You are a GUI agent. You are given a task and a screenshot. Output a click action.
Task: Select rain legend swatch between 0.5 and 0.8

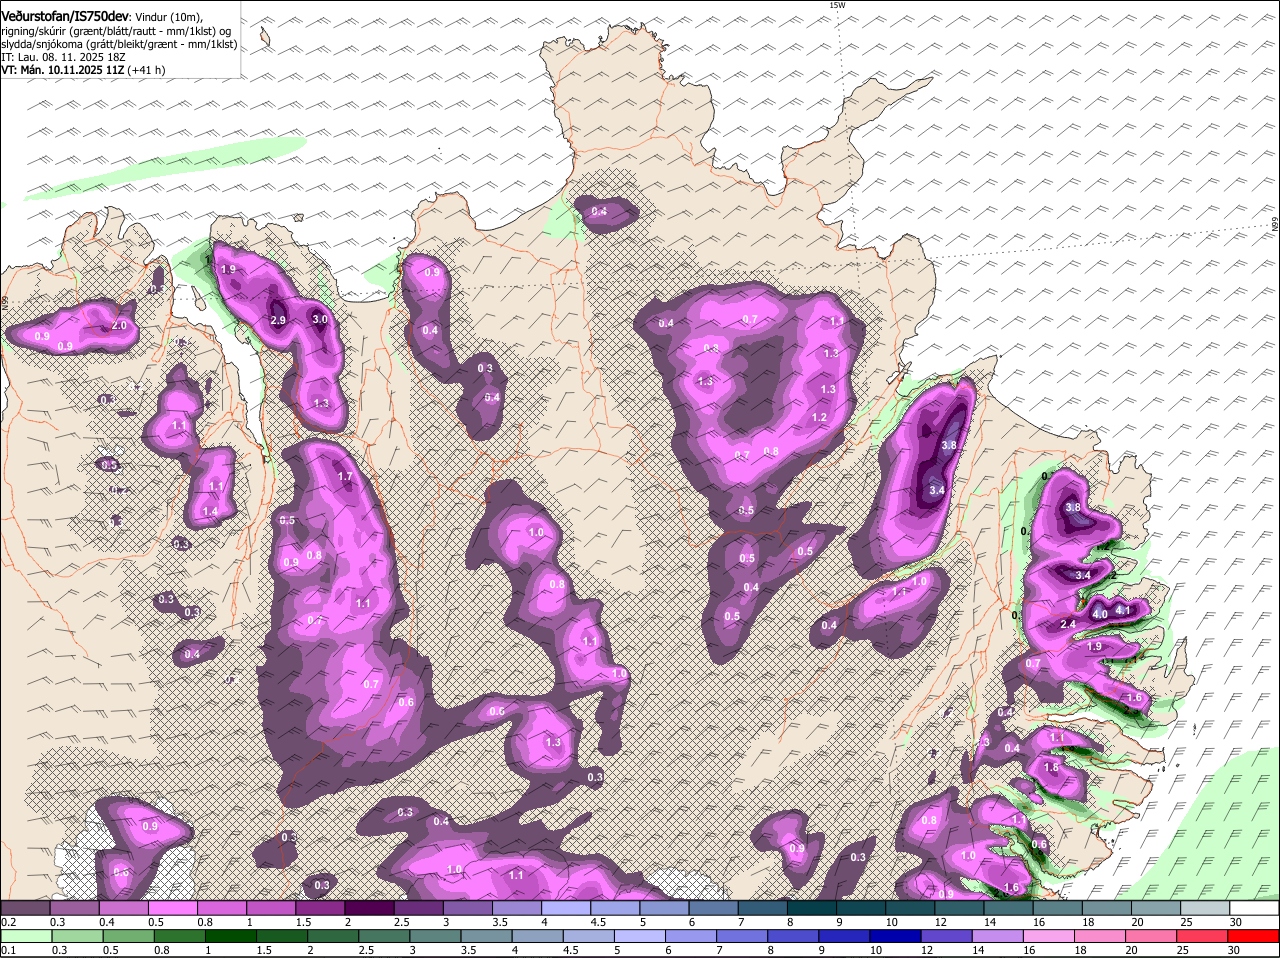pos(129,936)
